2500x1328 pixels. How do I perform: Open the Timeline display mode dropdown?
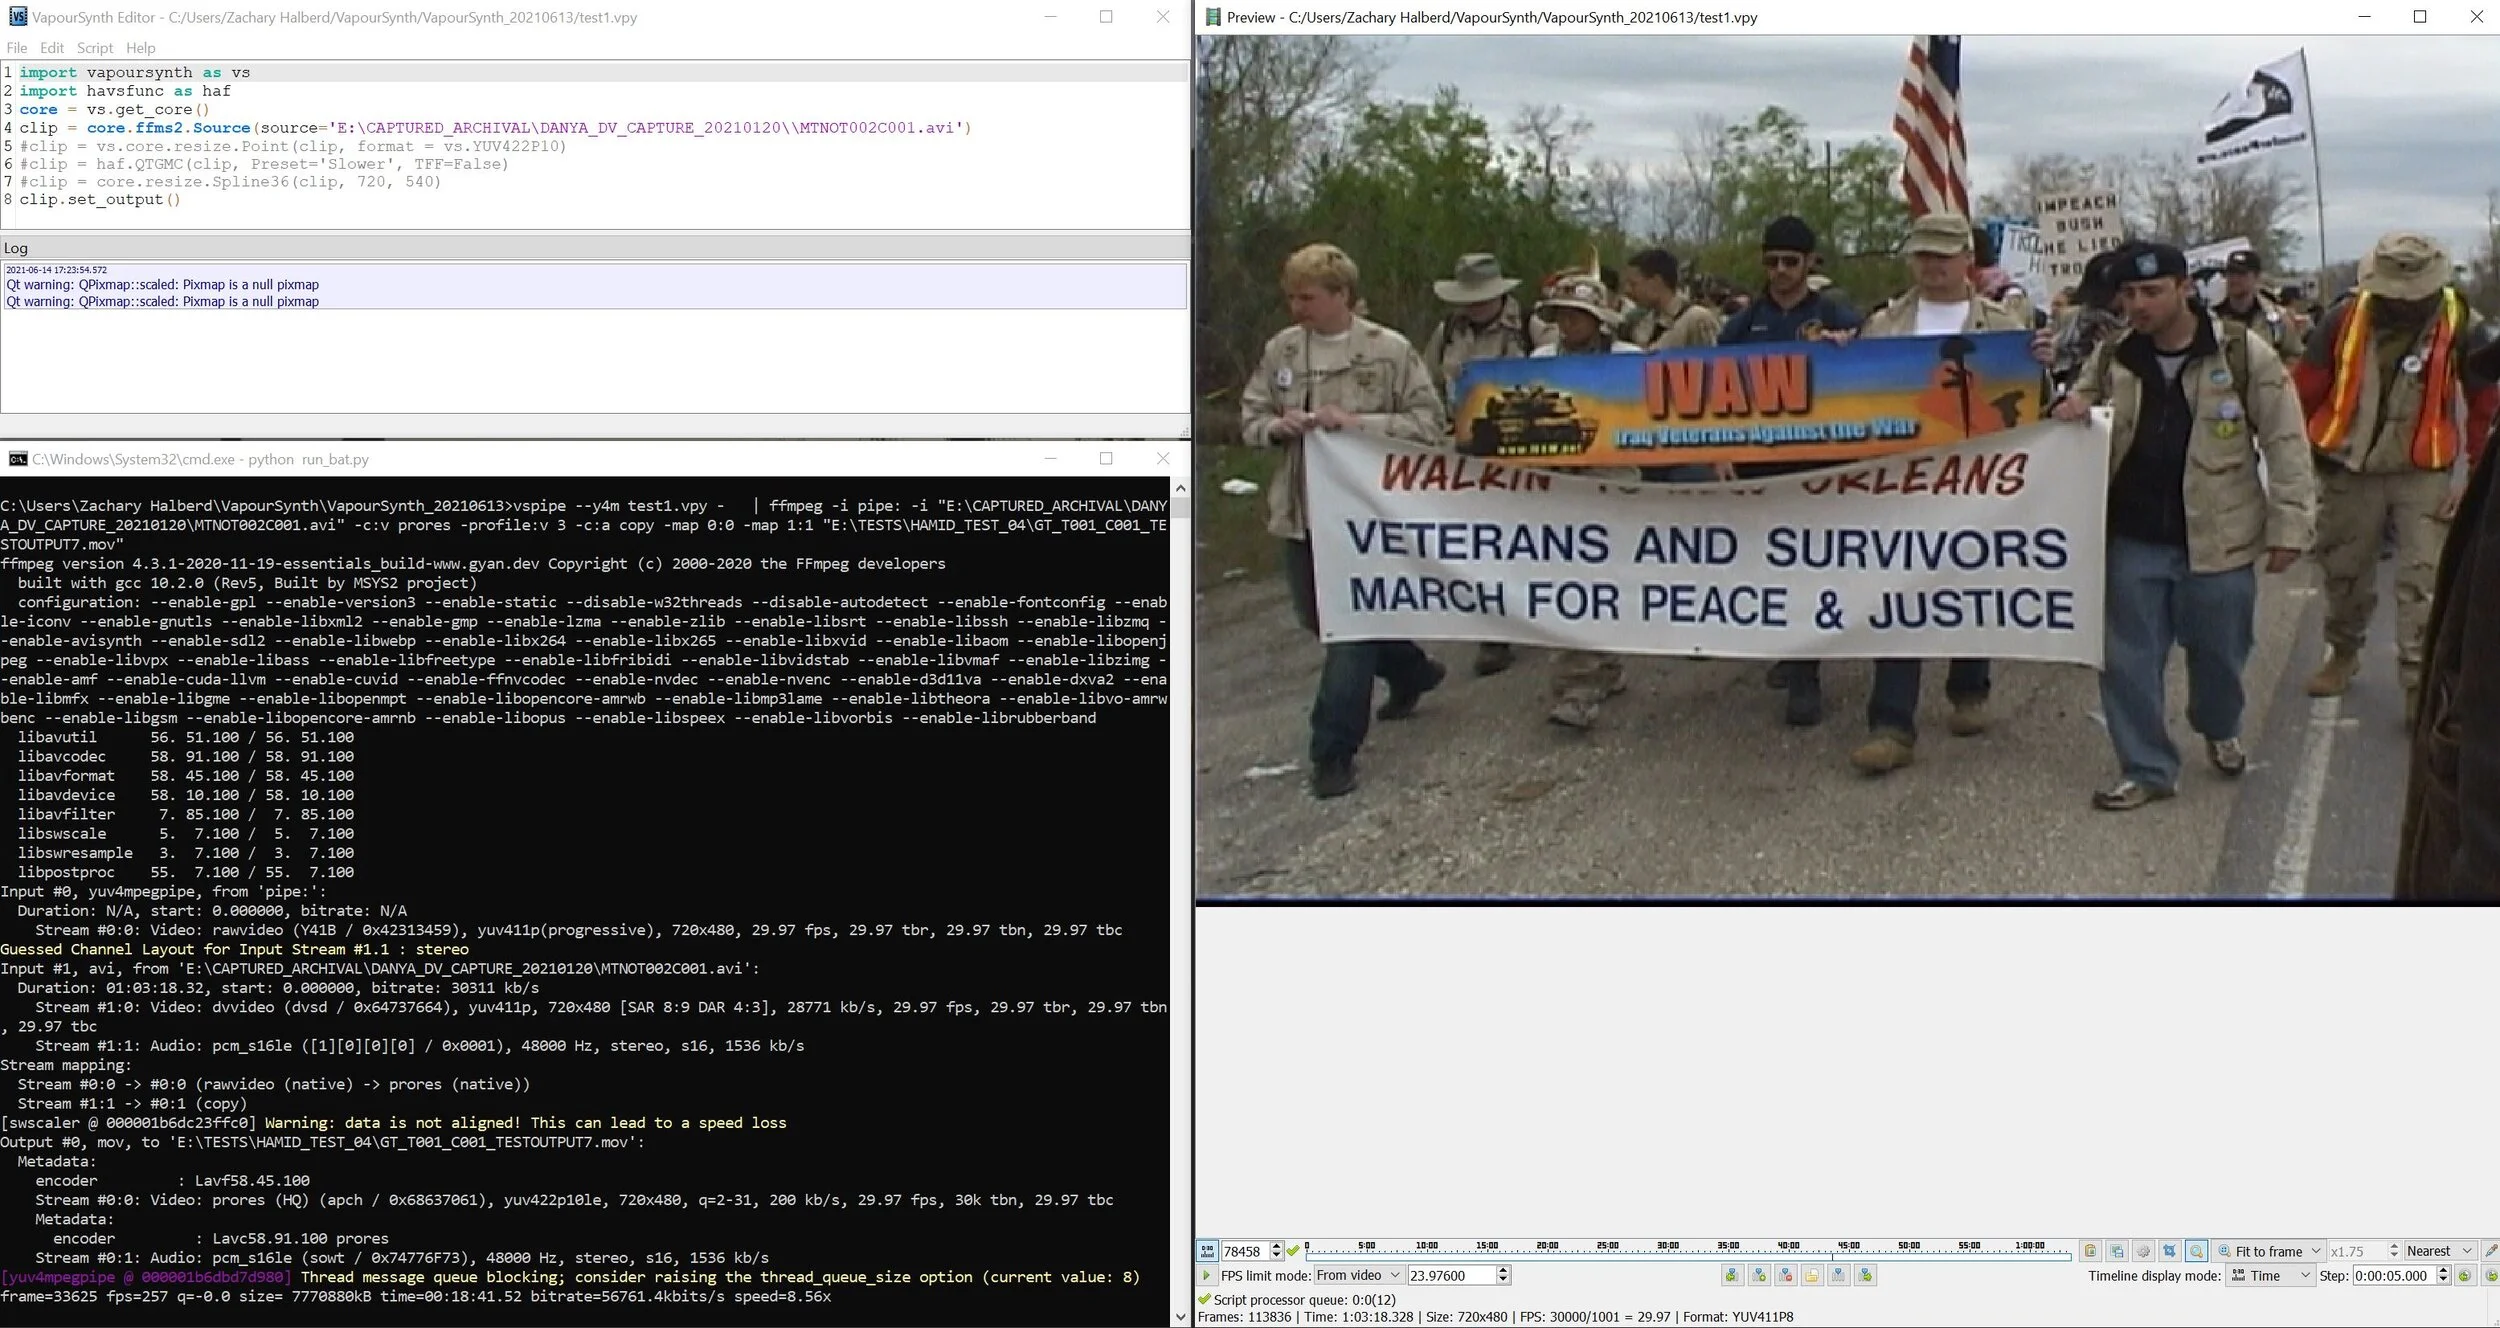pyautogui.click(x=2270, y=1276)
